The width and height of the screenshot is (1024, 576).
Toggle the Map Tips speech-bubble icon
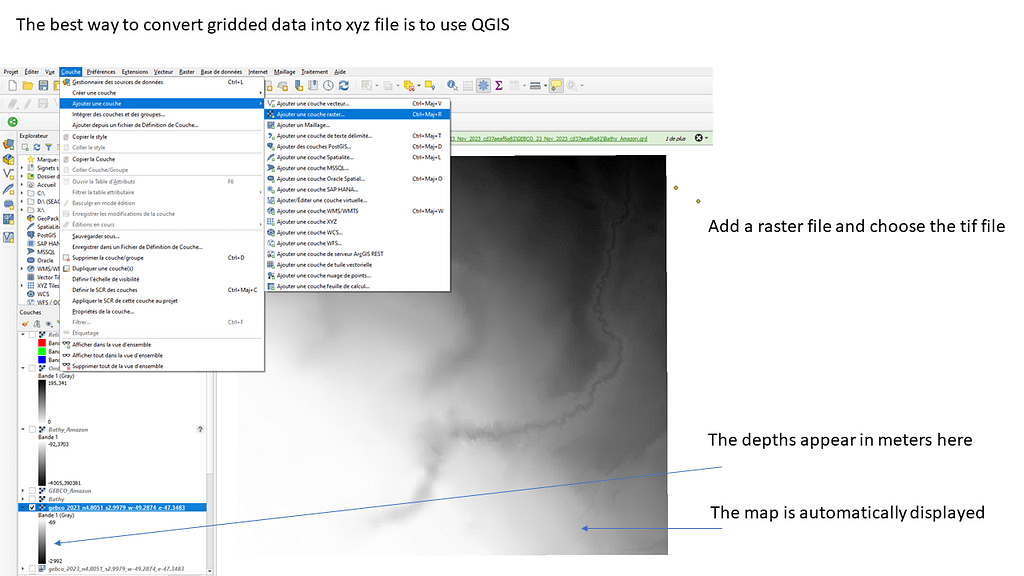tap(556, 86)
